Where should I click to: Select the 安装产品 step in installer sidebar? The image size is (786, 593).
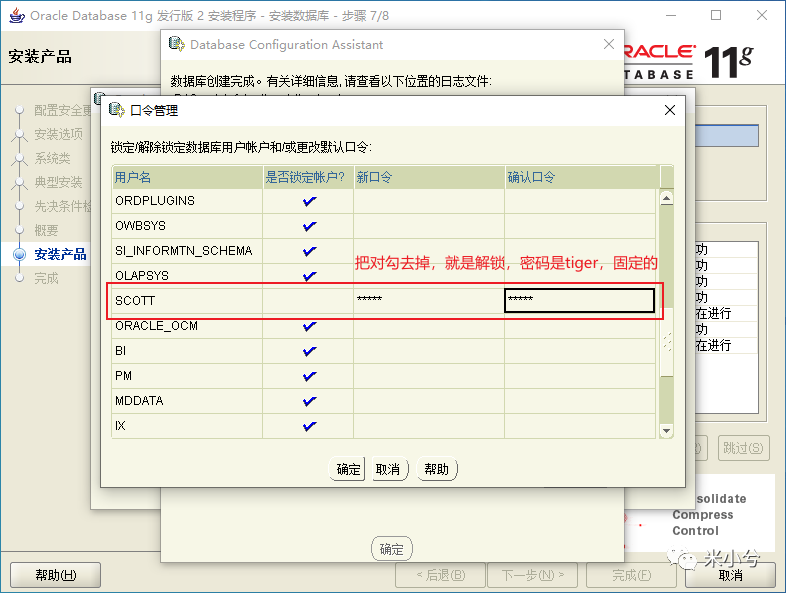click(x=60, y=254)
